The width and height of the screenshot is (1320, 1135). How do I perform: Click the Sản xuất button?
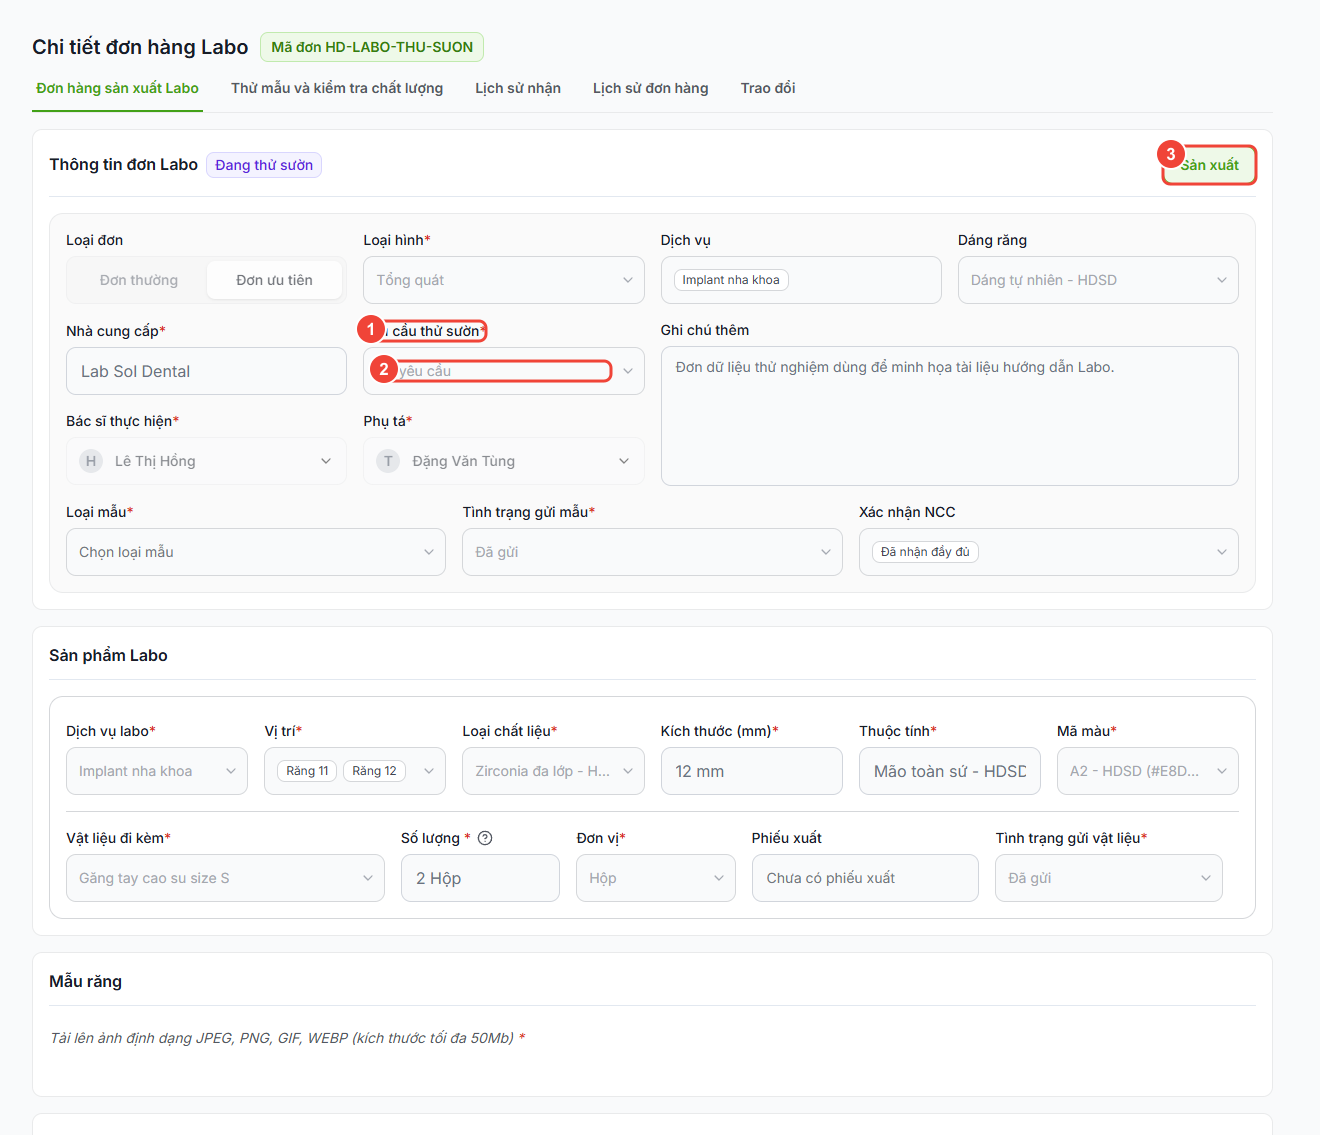tap(1209, 165)
